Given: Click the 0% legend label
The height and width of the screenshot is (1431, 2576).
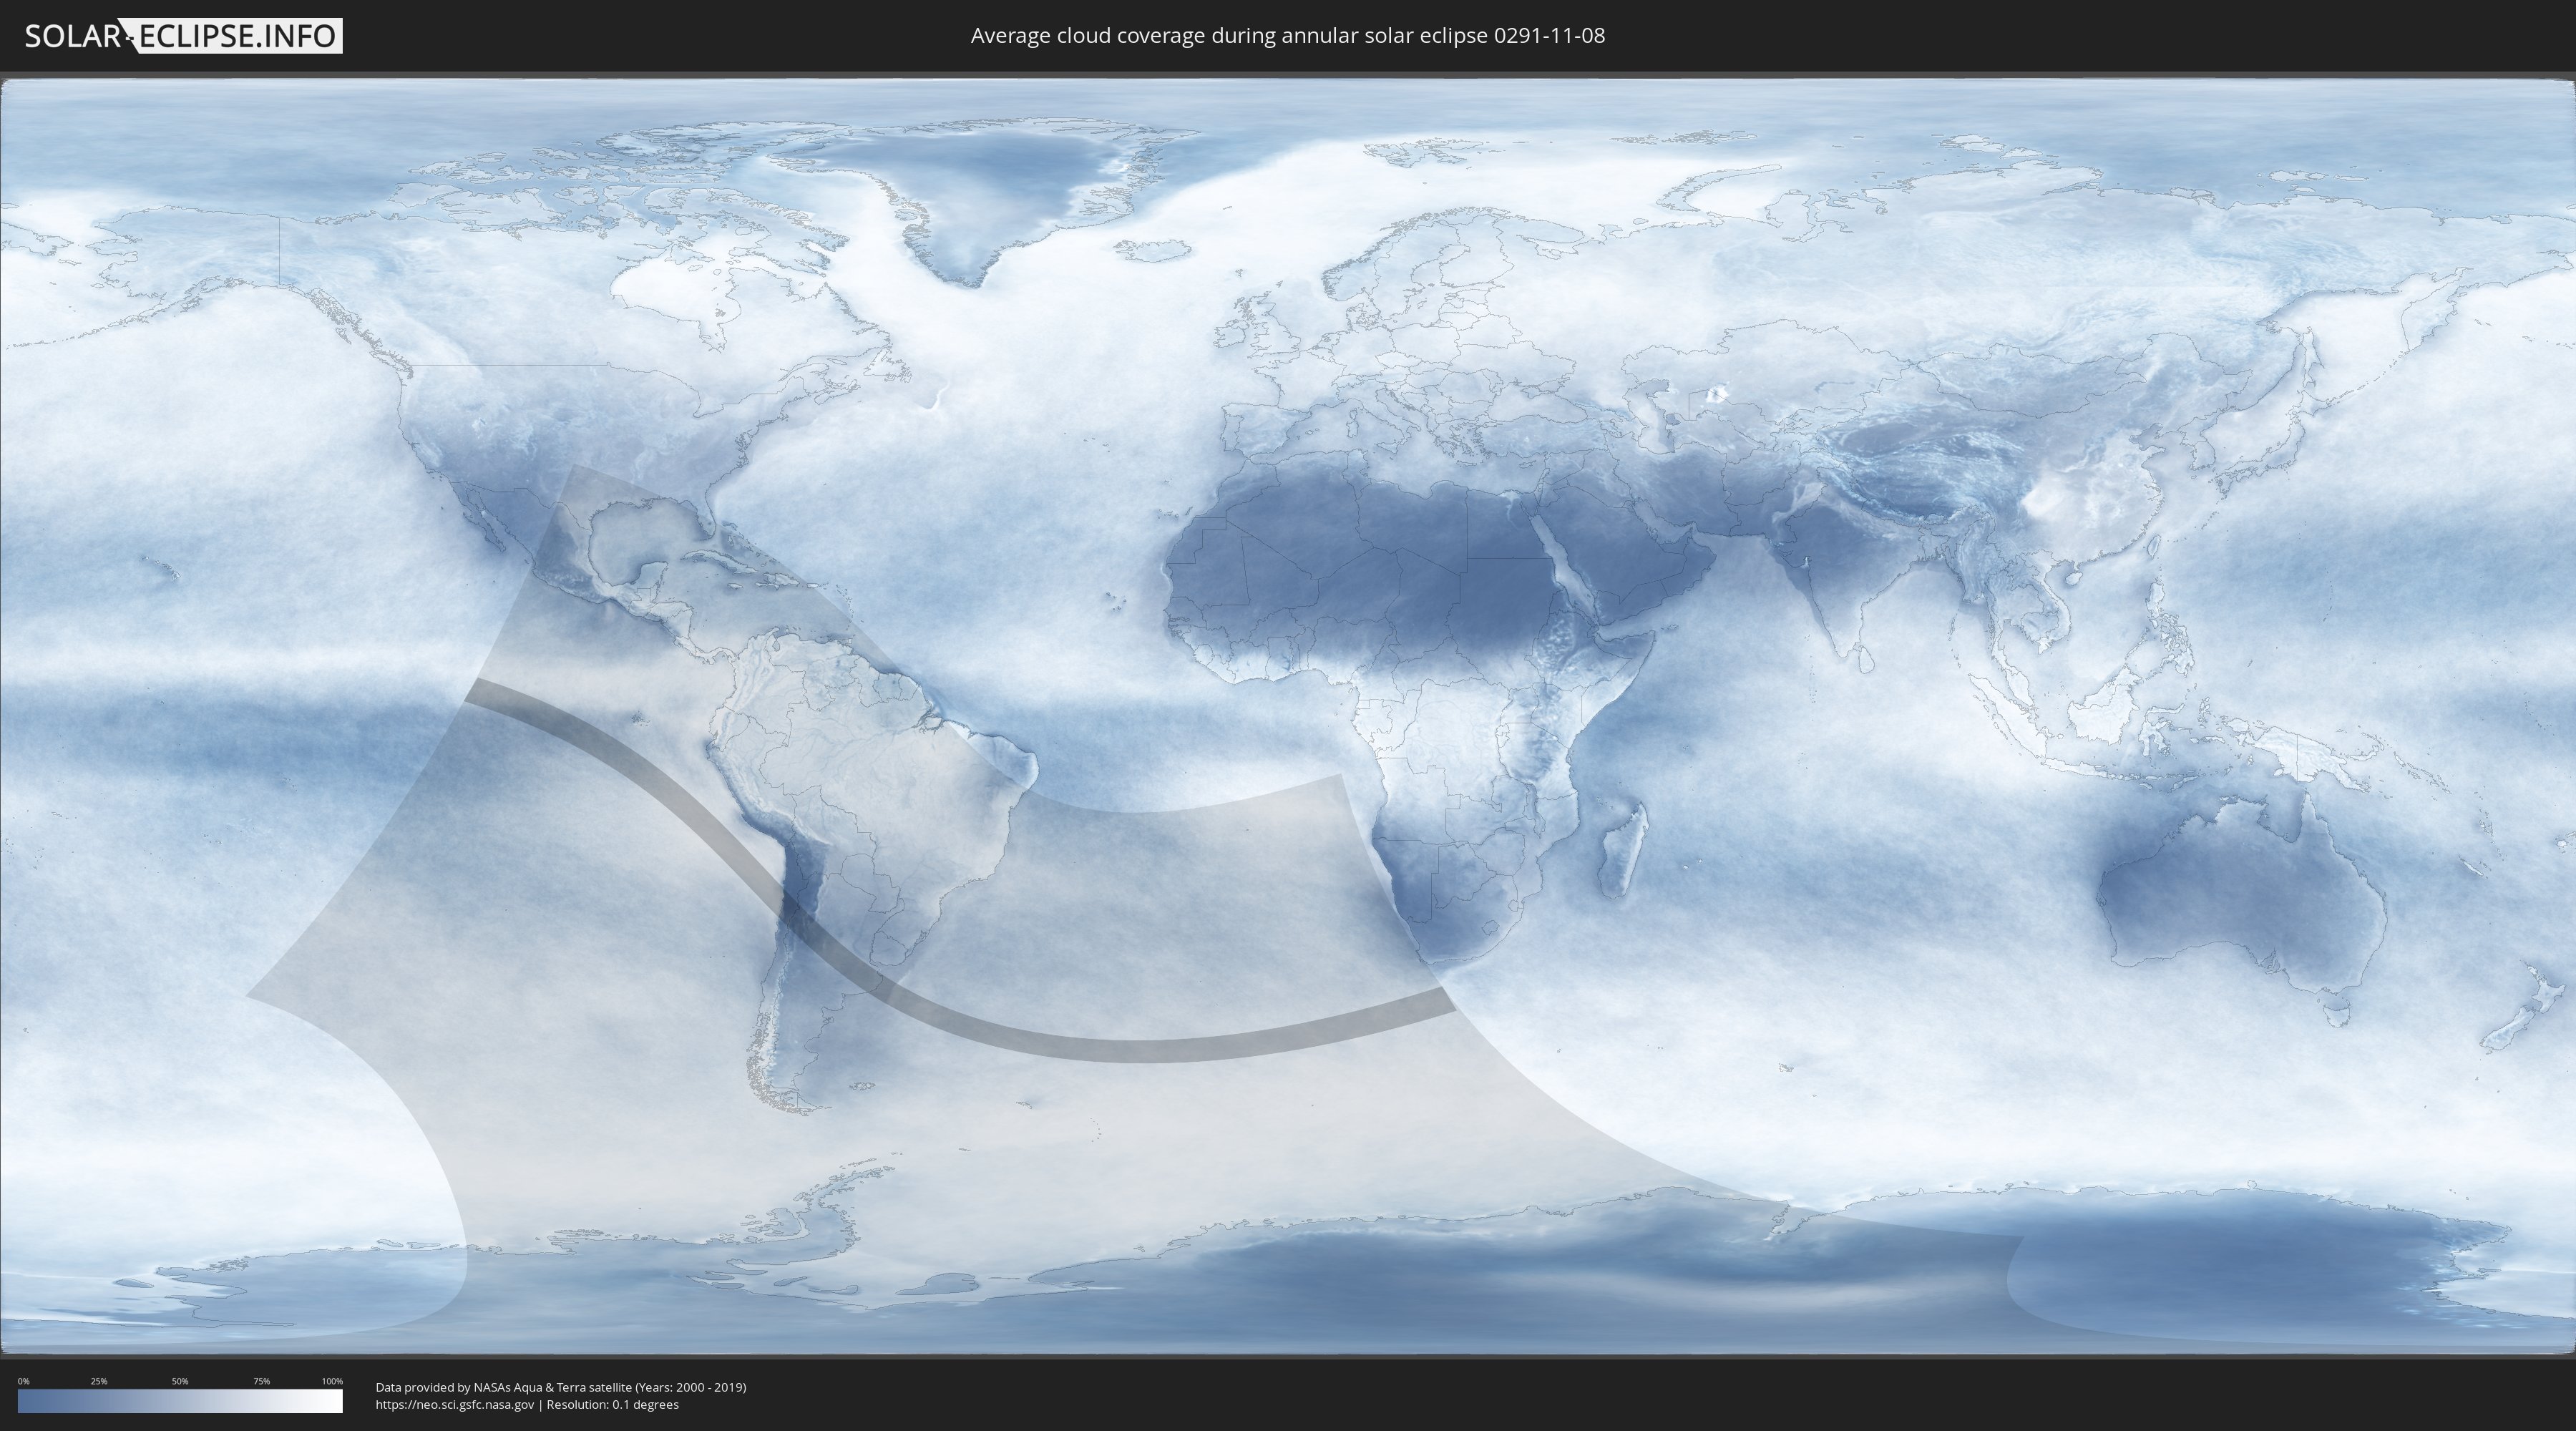Looking at the screenshot, I should pos(24,1381).
